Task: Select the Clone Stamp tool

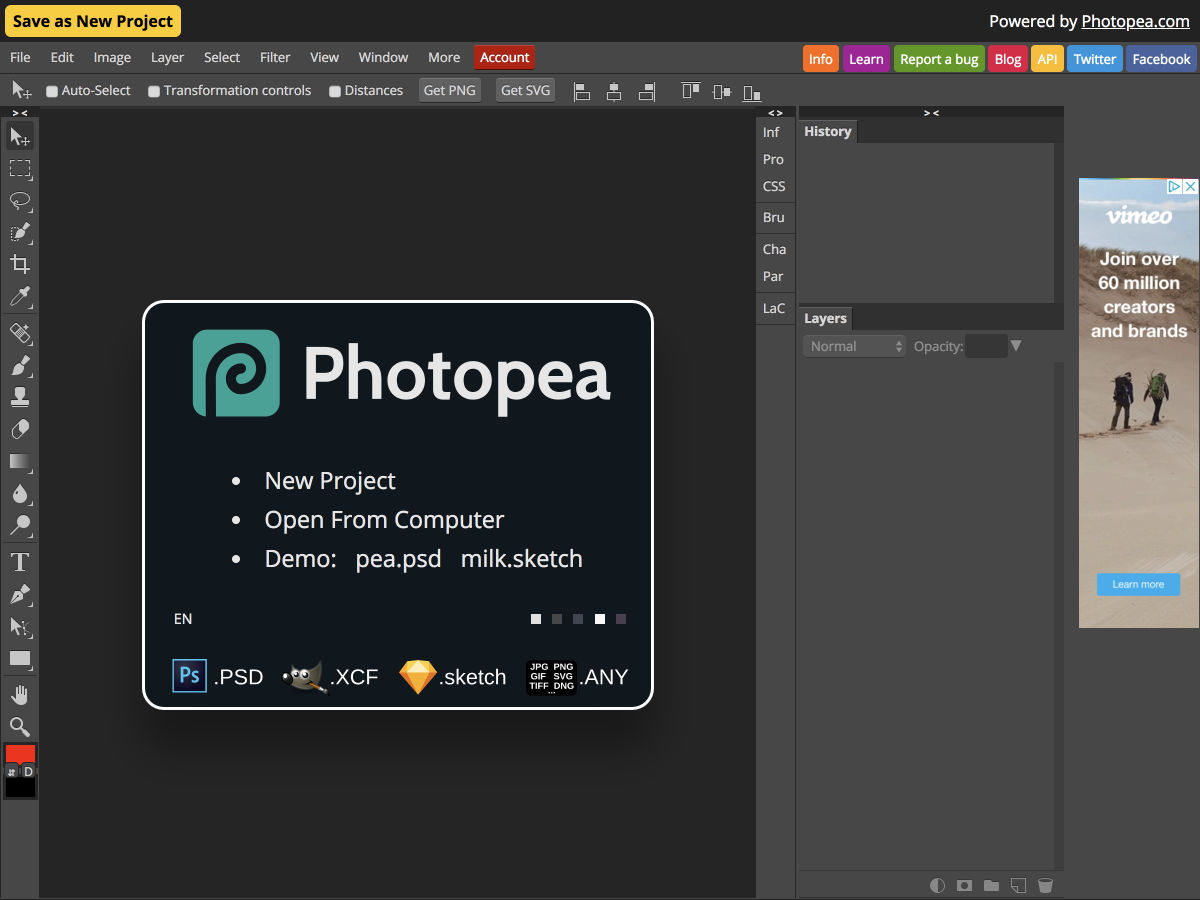Action: (x=20, y=397)
